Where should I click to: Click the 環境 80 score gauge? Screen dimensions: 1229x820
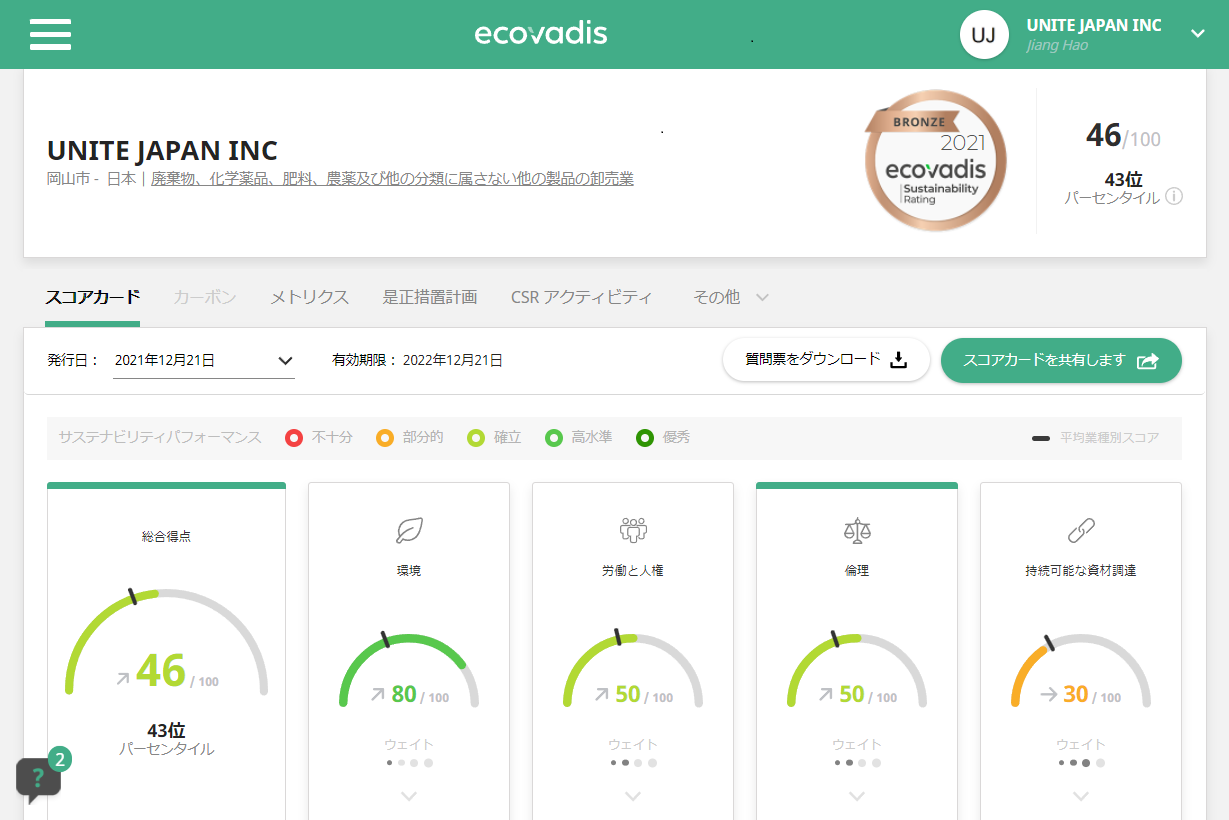click(409, 670)
